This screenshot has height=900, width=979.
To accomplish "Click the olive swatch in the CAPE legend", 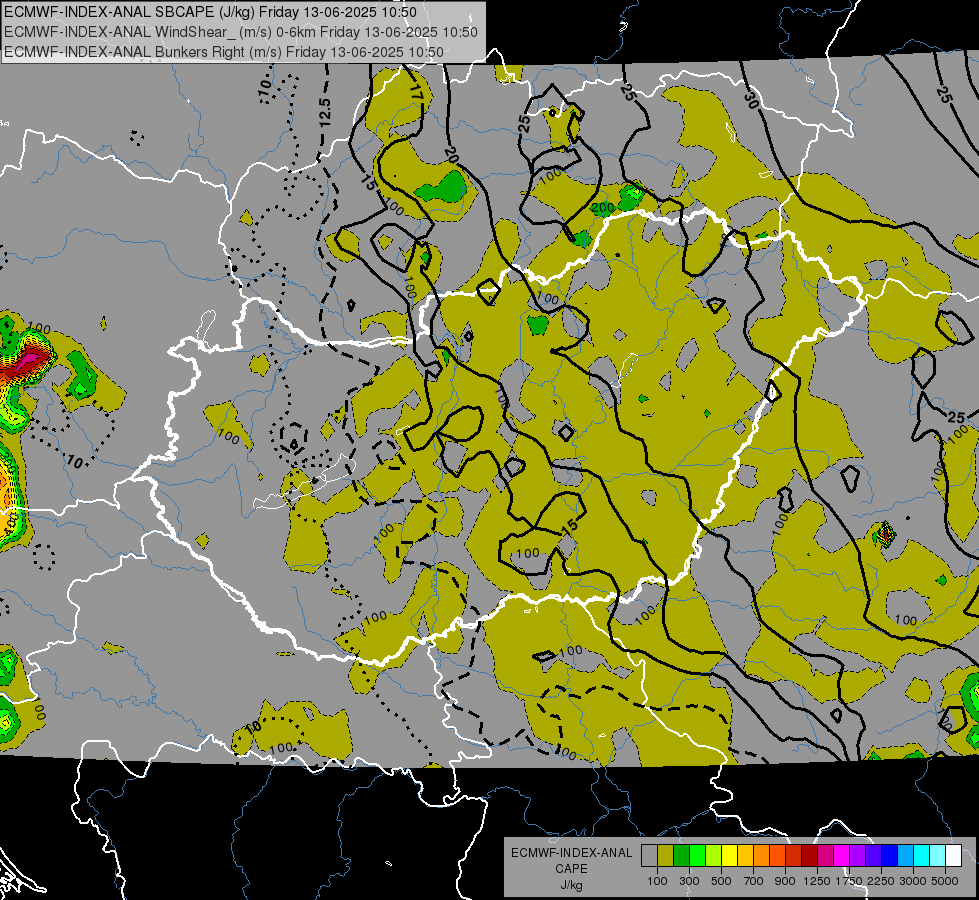I will point(666,856).
